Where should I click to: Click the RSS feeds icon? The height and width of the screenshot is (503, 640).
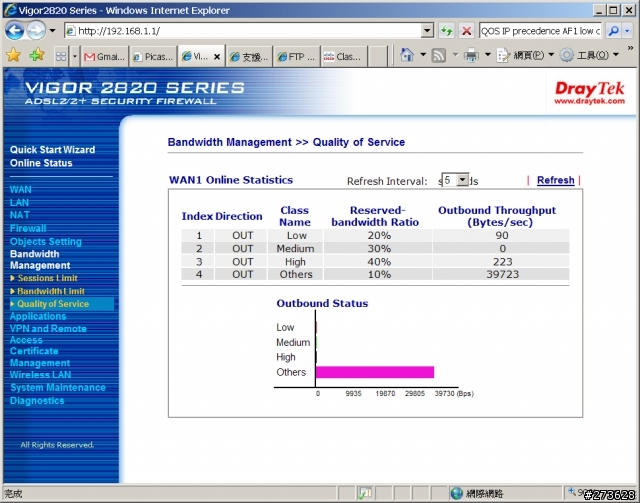pyautogui.click(x=439, y=55)
